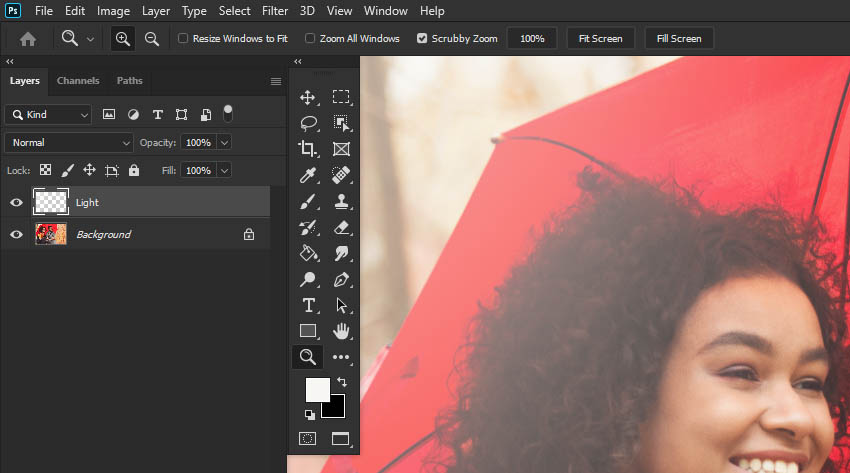This screenshot has height=473, width=850.
Task: Open the Normal blend mode dropdown
Action: pyautogui.click(x=69, y=142)
